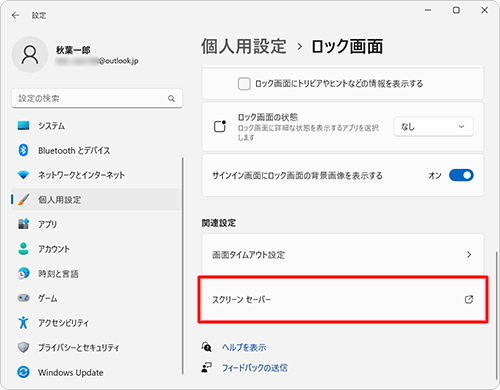The height and width of the screenshot is (390, 500).
Task: Open アクセシビリティ settings category
Action: 96,322
